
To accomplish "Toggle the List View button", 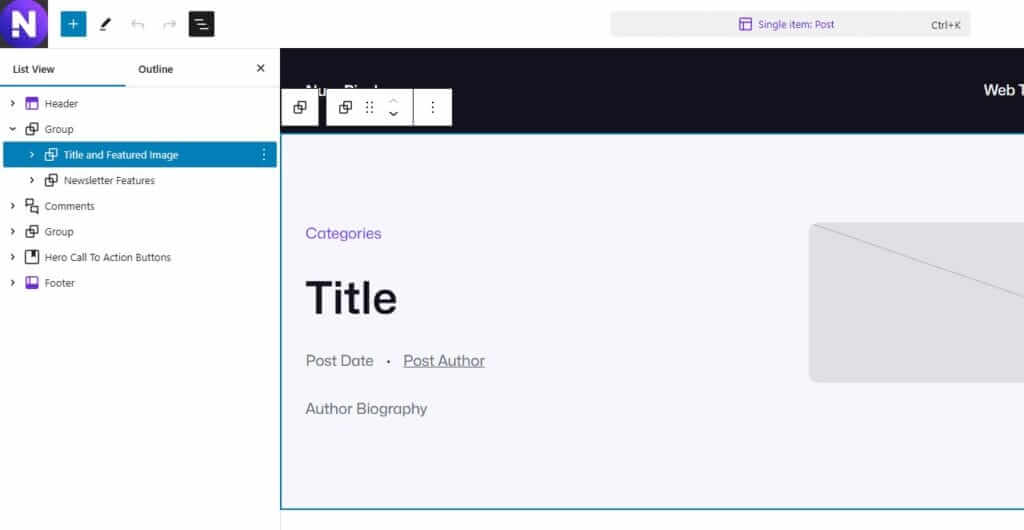I will point(202,24).
